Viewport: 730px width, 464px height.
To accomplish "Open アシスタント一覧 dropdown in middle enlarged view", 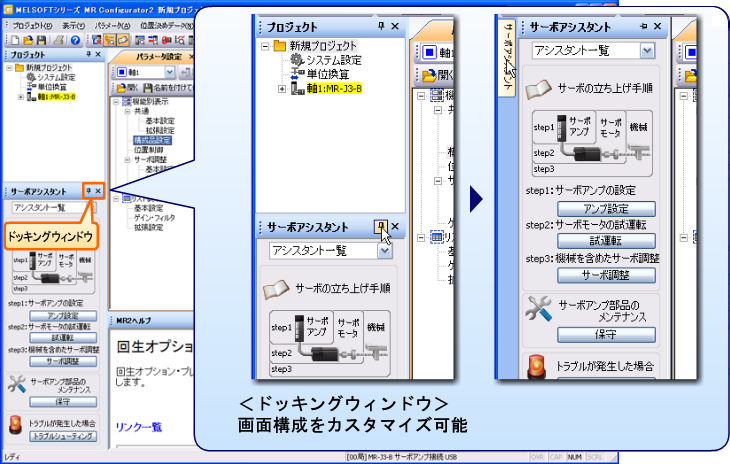I will [385, 251].
